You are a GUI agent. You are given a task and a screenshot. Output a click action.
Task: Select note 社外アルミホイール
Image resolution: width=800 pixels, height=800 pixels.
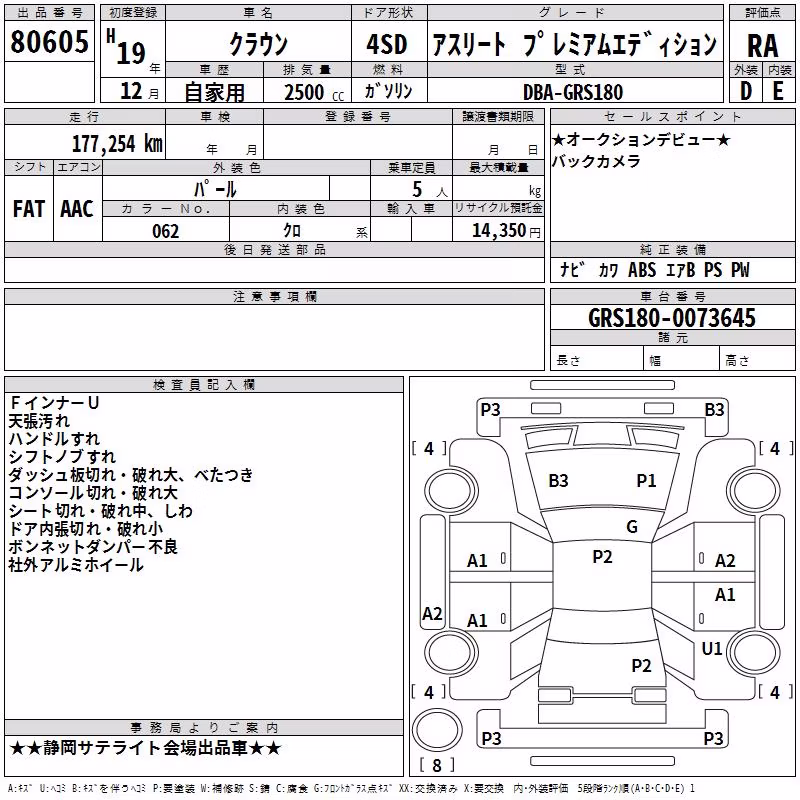coord(76,565)
